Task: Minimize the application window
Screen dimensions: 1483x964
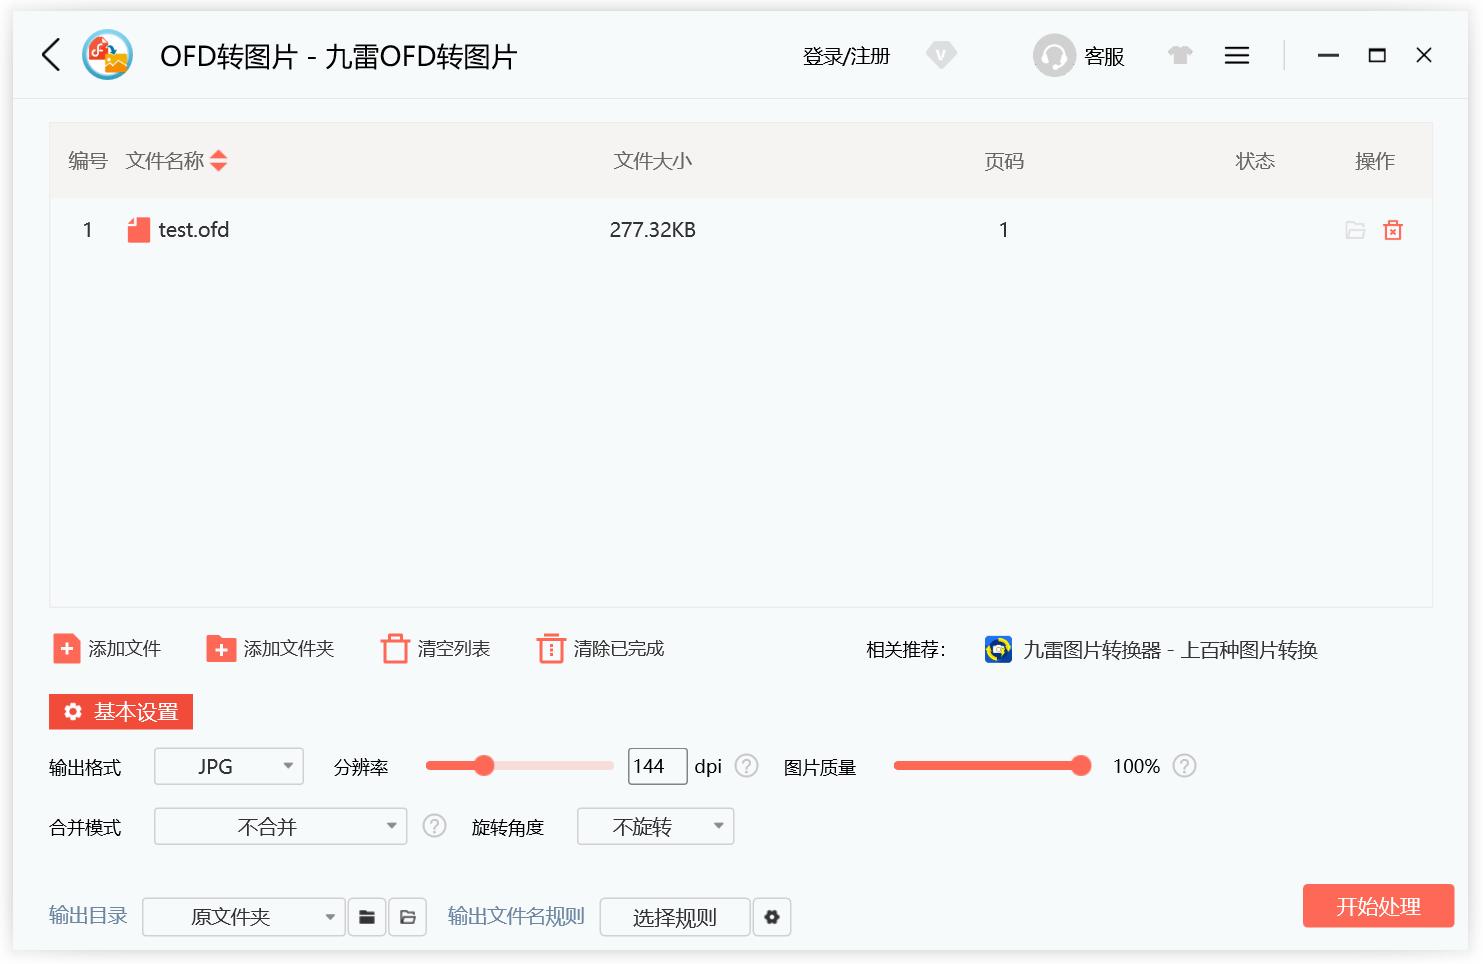Action: pyautogui.click(x=1328, y=55)
